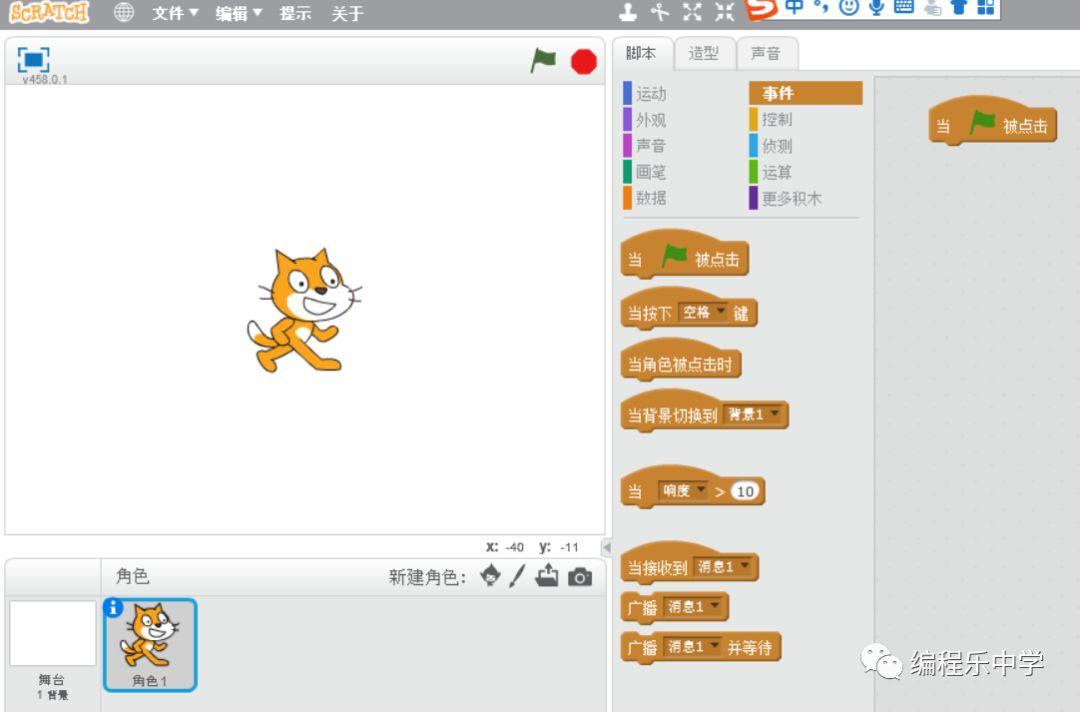
Task: Click the cat sprite on the stage
Action: [304, 311]
